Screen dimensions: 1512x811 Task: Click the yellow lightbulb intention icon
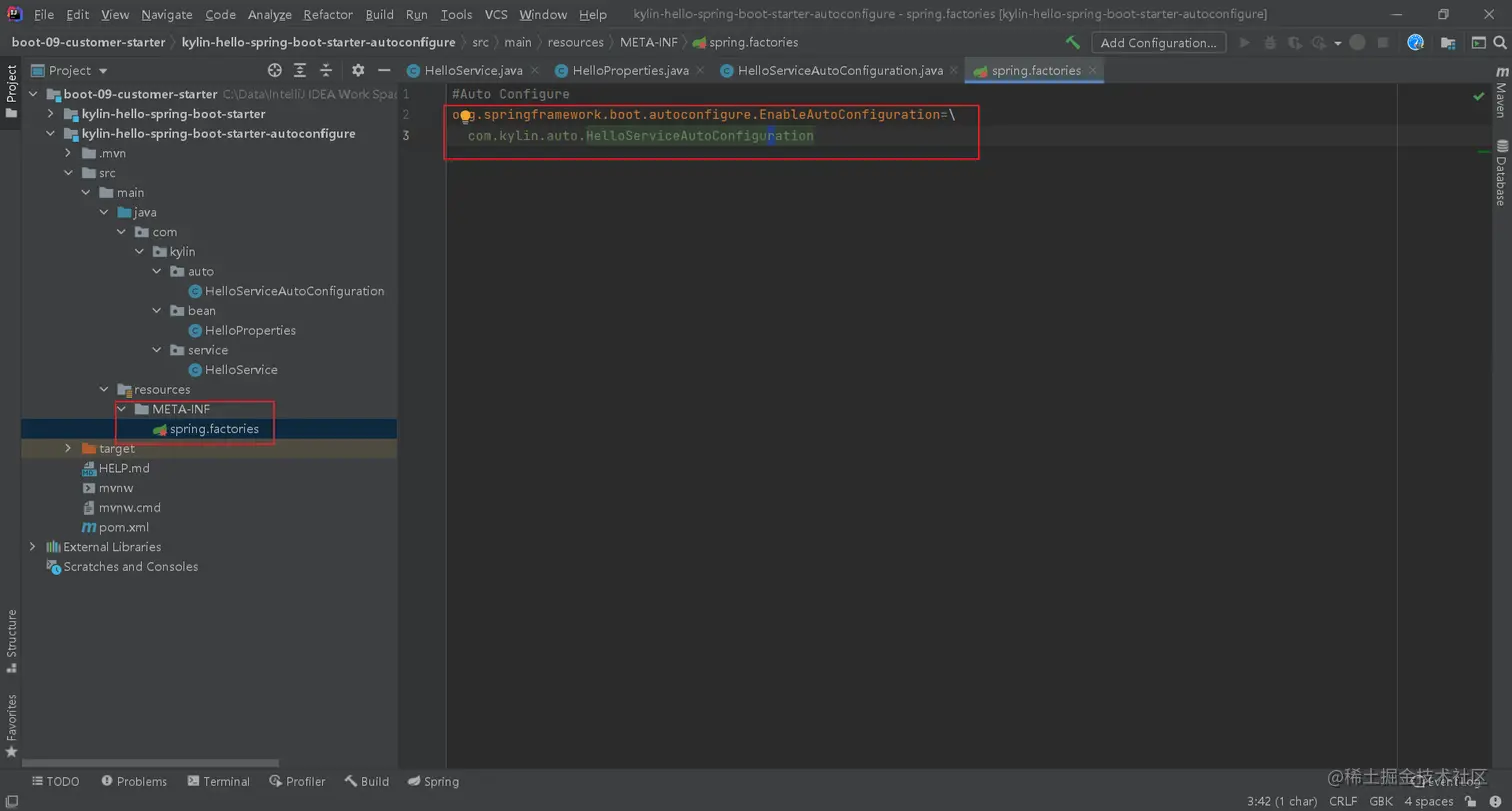click(x=464, y=116)
